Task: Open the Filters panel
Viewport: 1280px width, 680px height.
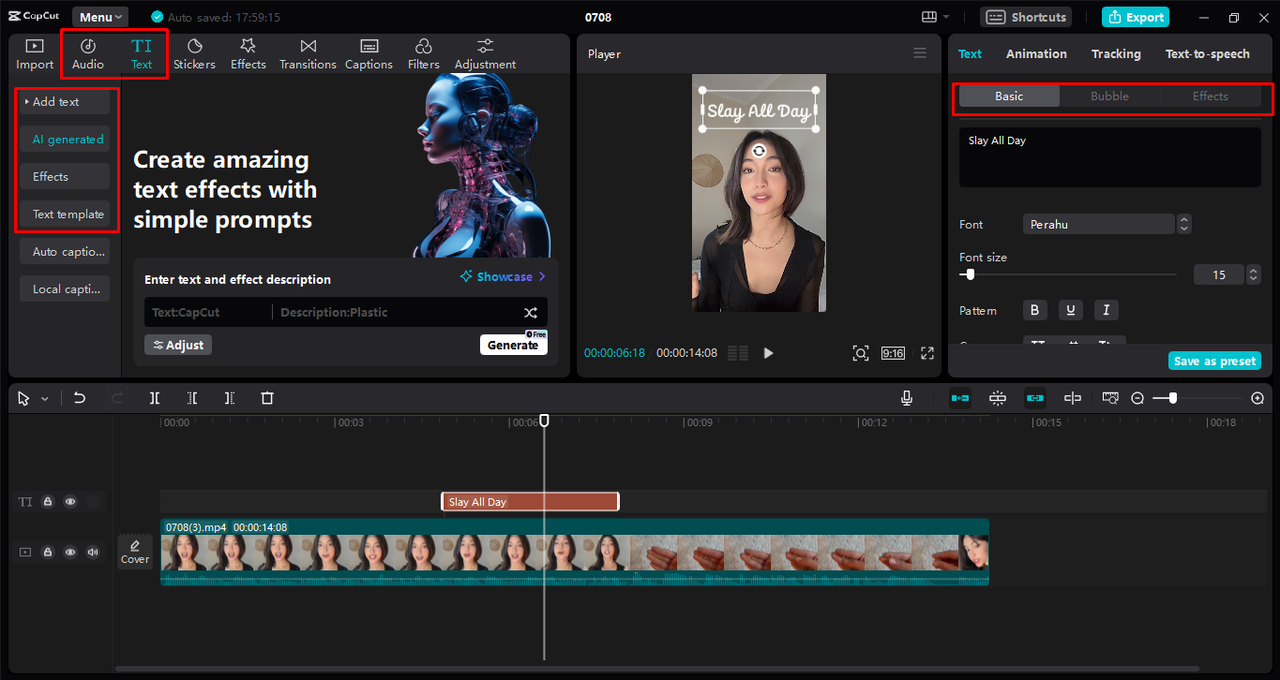Action: (x=424, y=54)
